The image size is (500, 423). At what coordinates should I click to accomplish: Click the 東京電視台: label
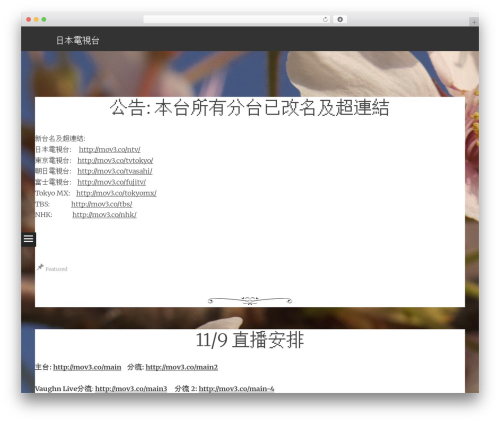tap(53, 160)
